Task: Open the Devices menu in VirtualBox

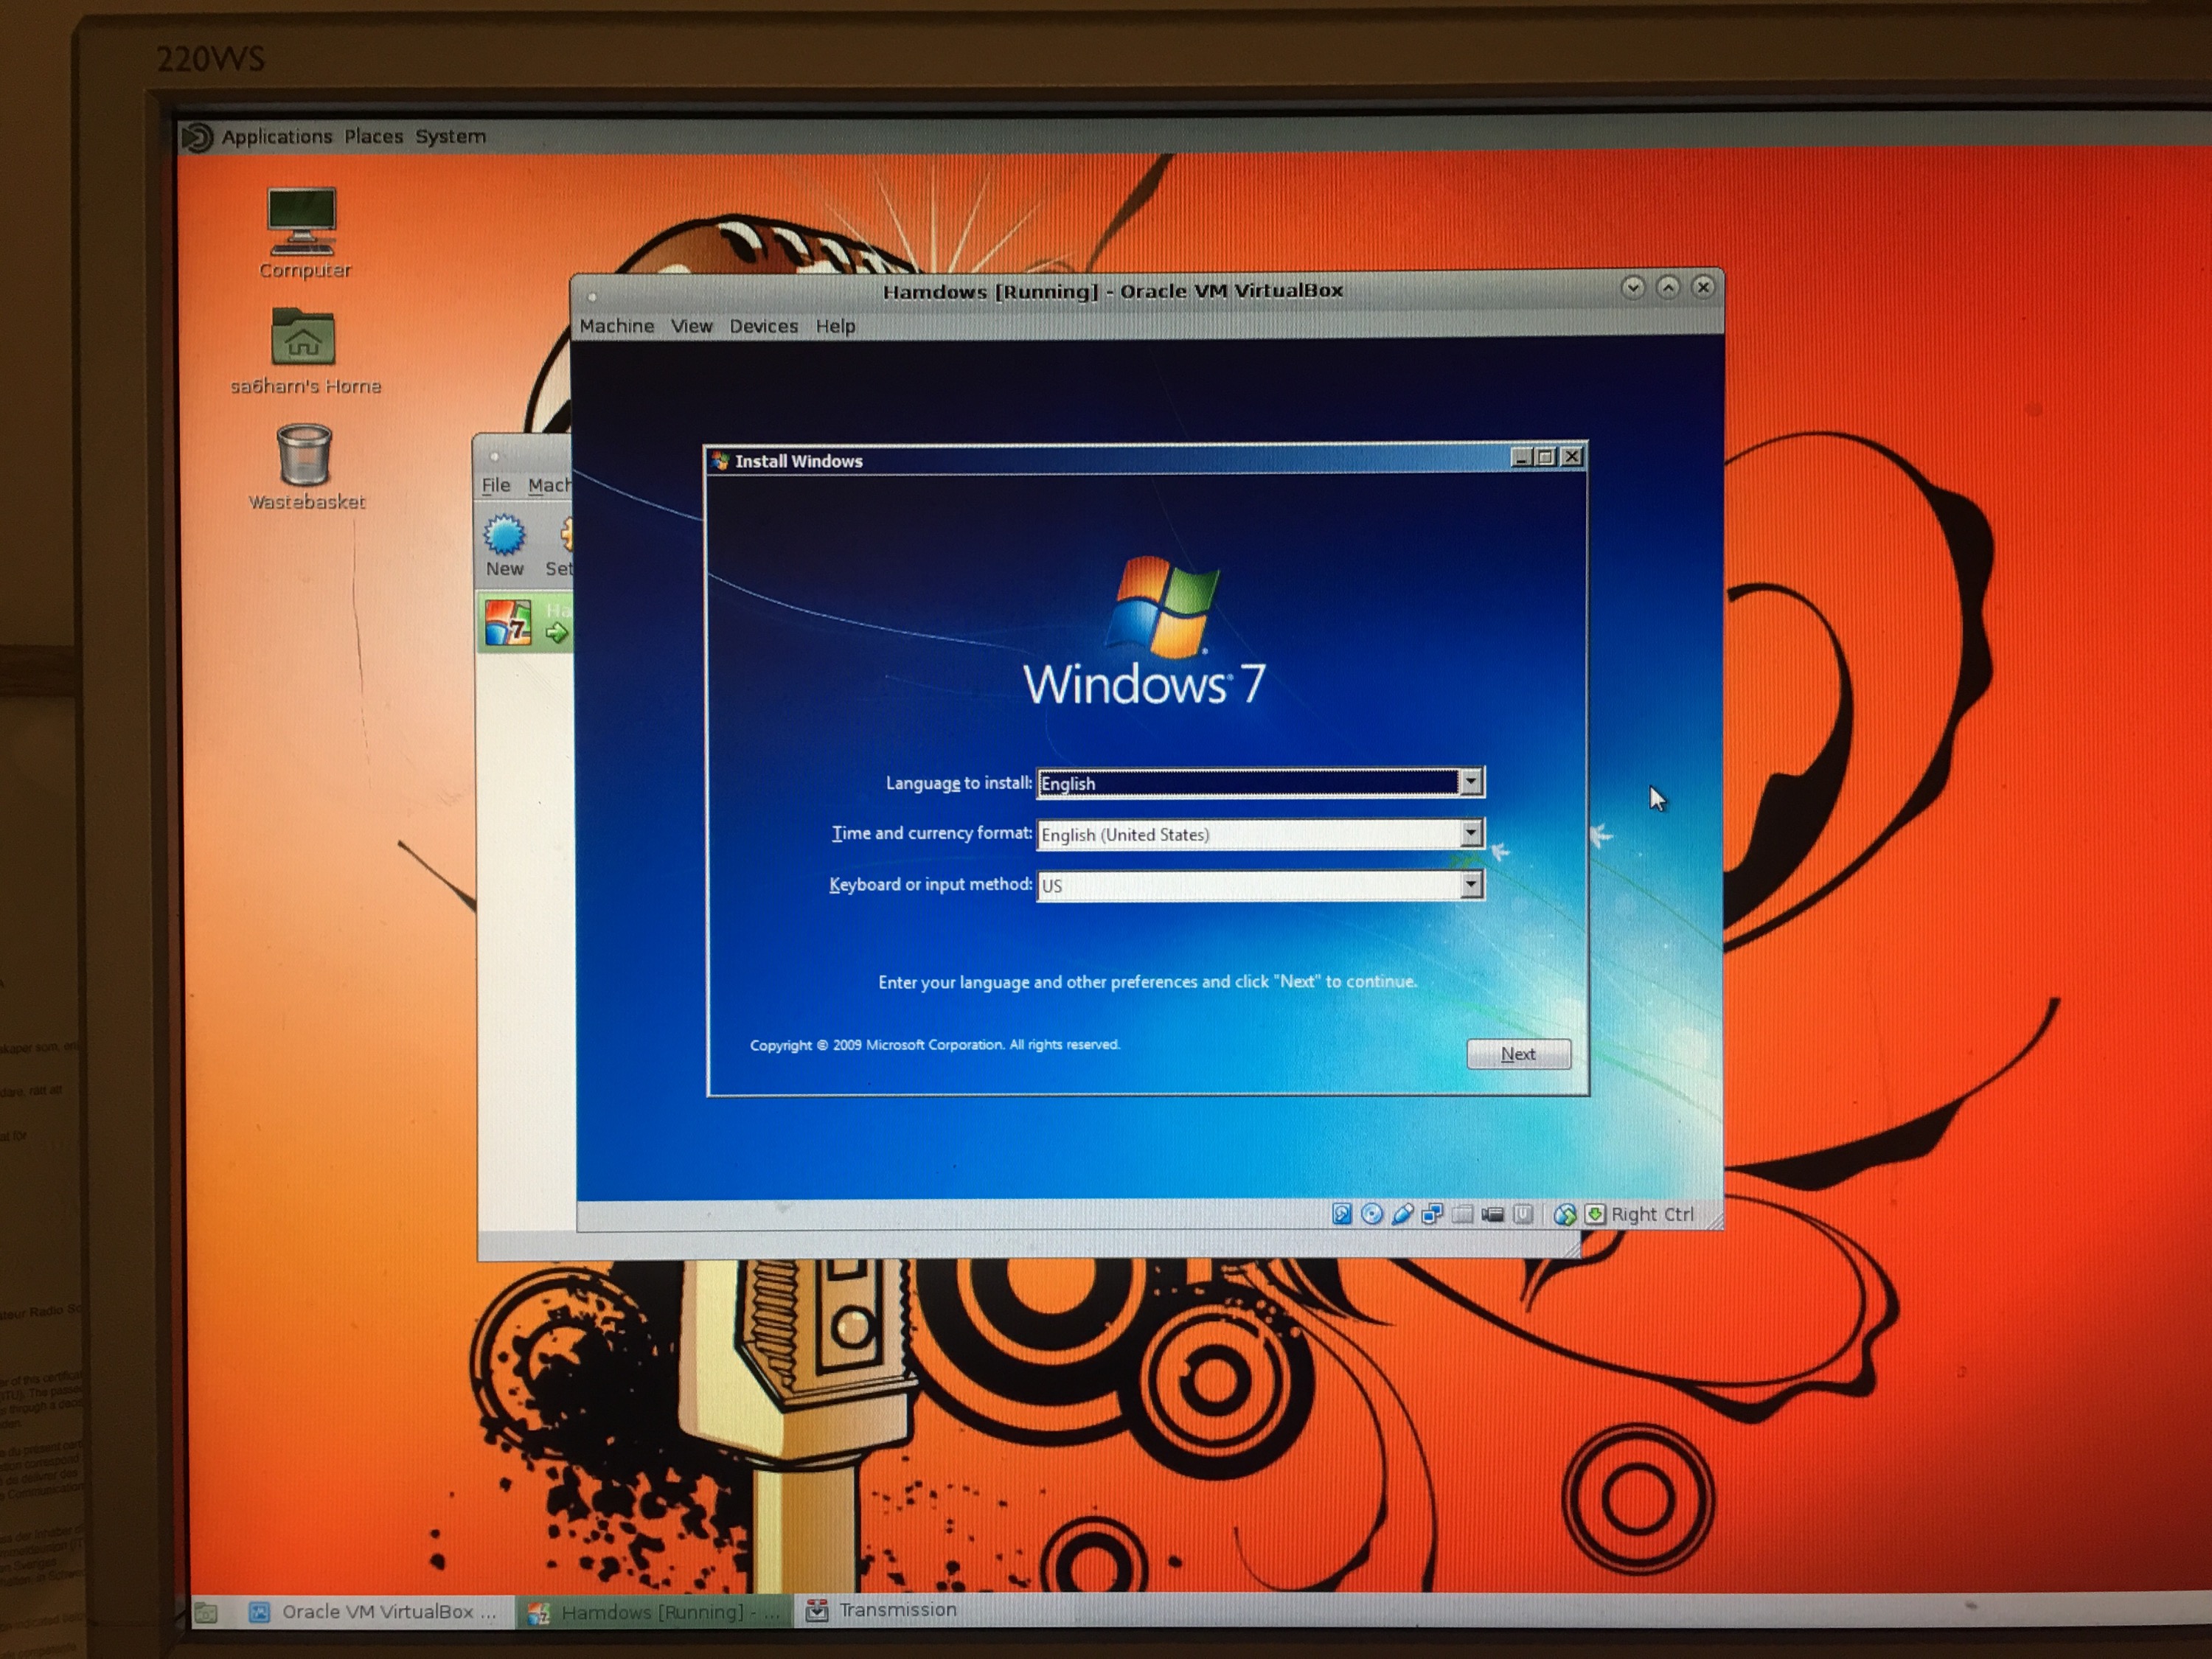Action: [x=763, y=326]
